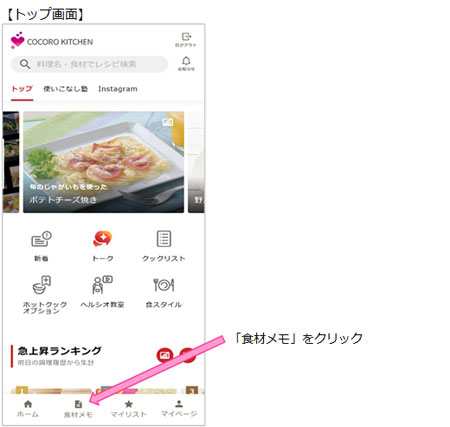Viewport: 450px width, 427px height.
Task: Click the magnifier search icon
Action: click(25, 64)
